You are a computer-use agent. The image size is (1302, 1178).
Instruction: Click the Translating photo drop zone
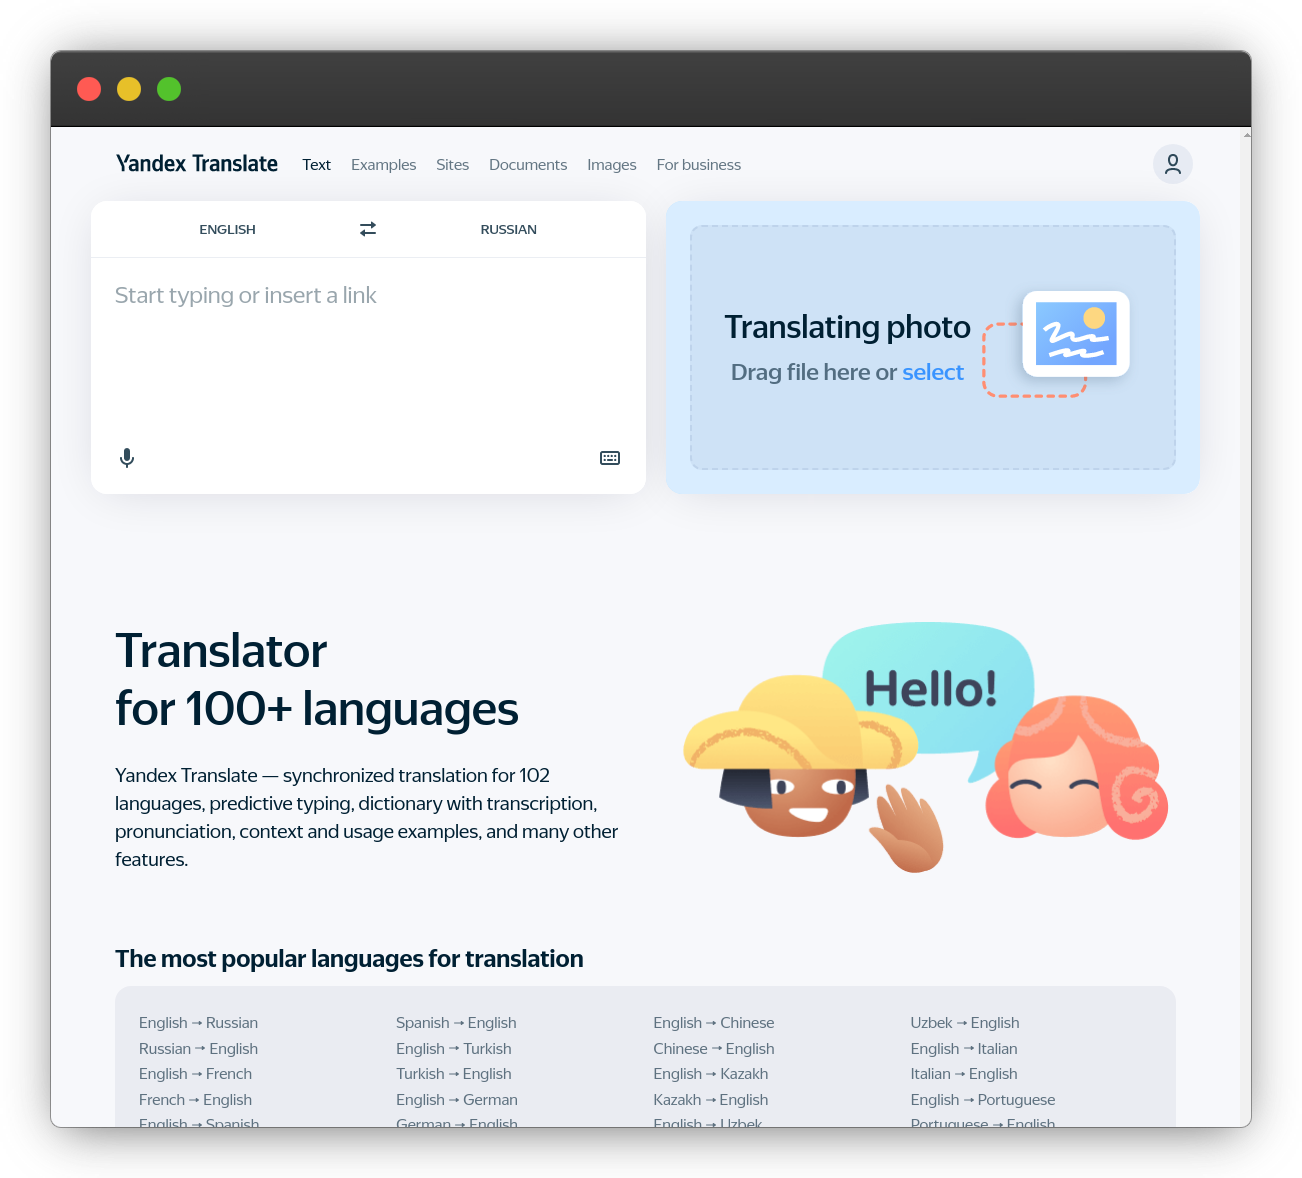point(932,347)
